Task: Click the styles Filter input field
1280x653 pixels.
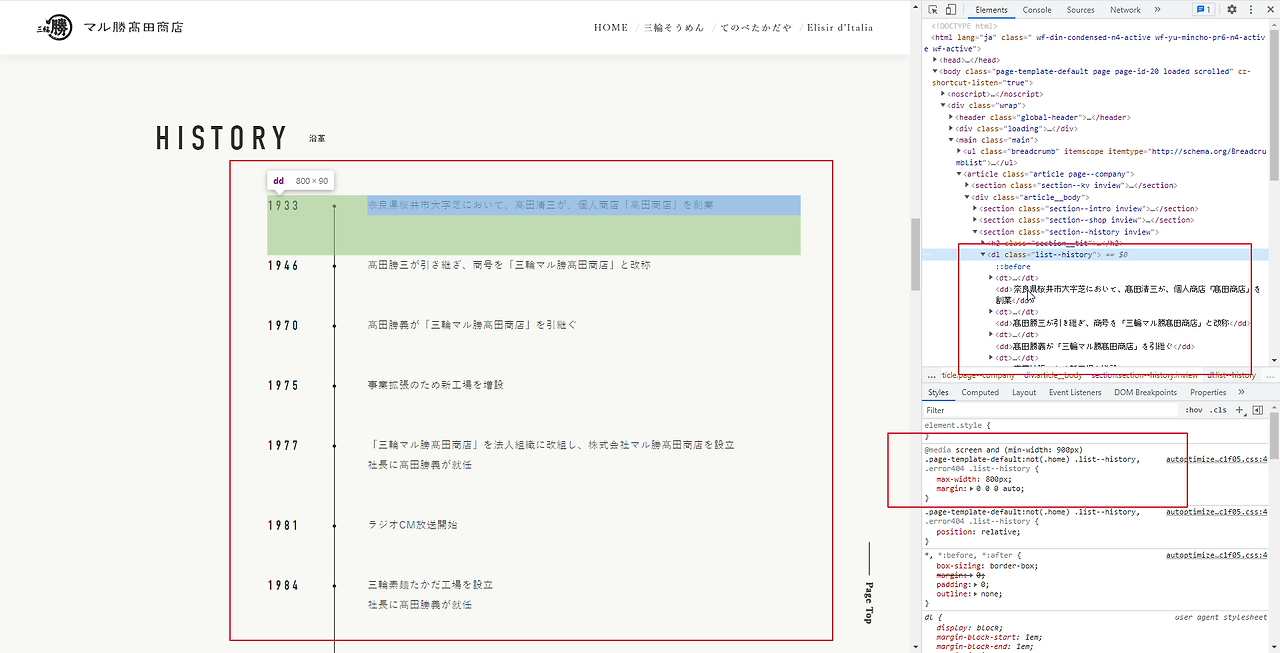Action: (1050, 410)
